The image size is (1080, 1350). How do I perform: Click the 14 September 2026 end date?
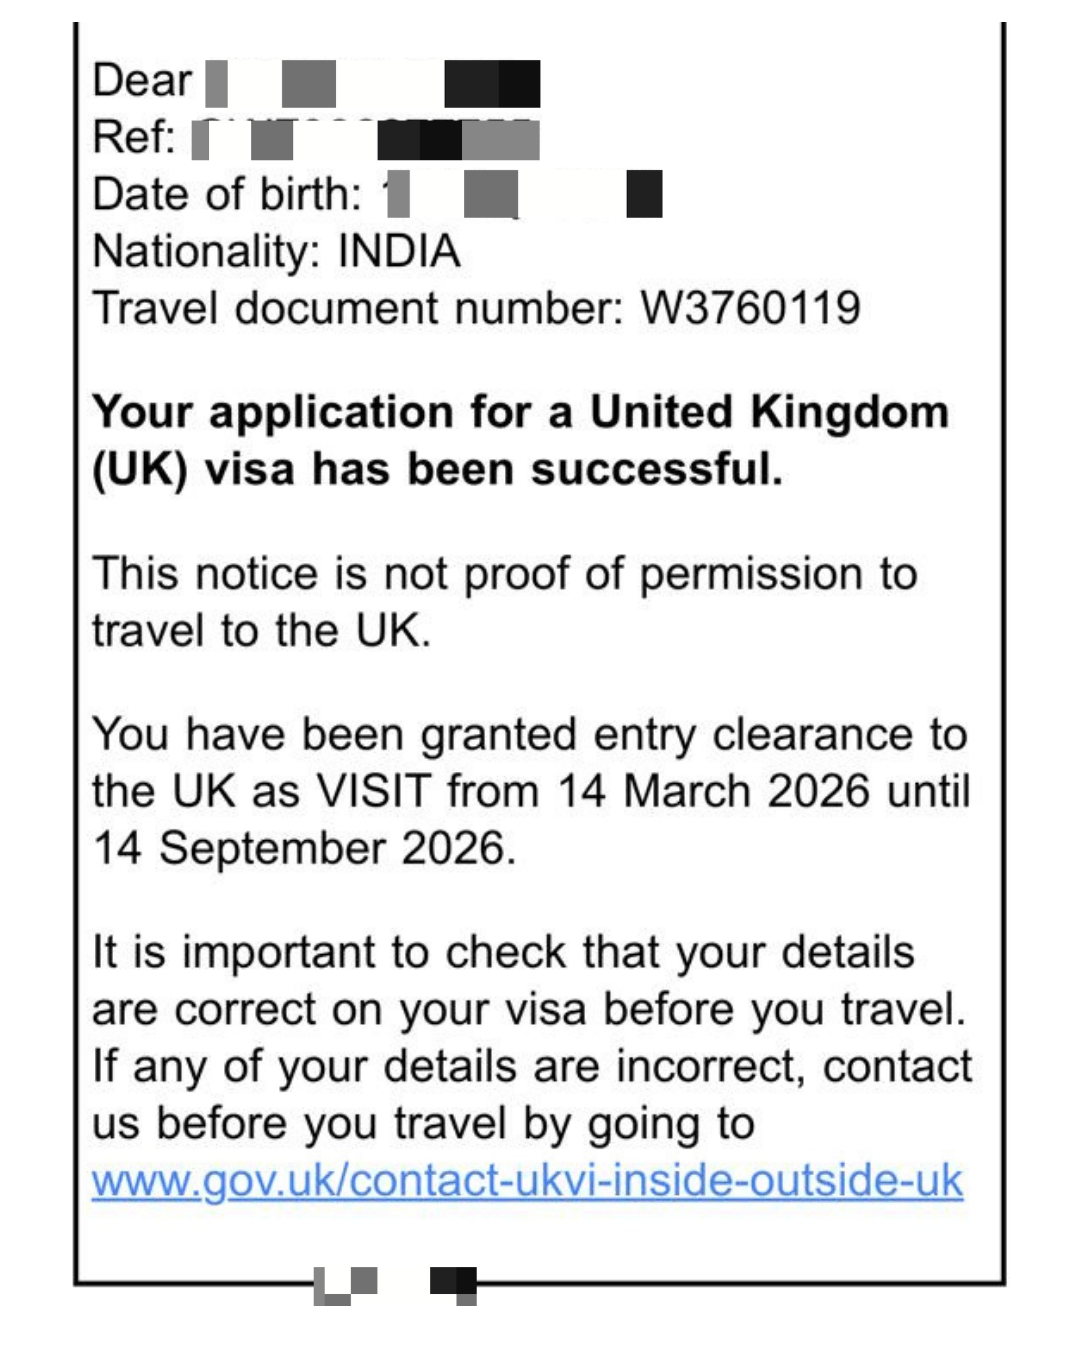pos(304,848)
